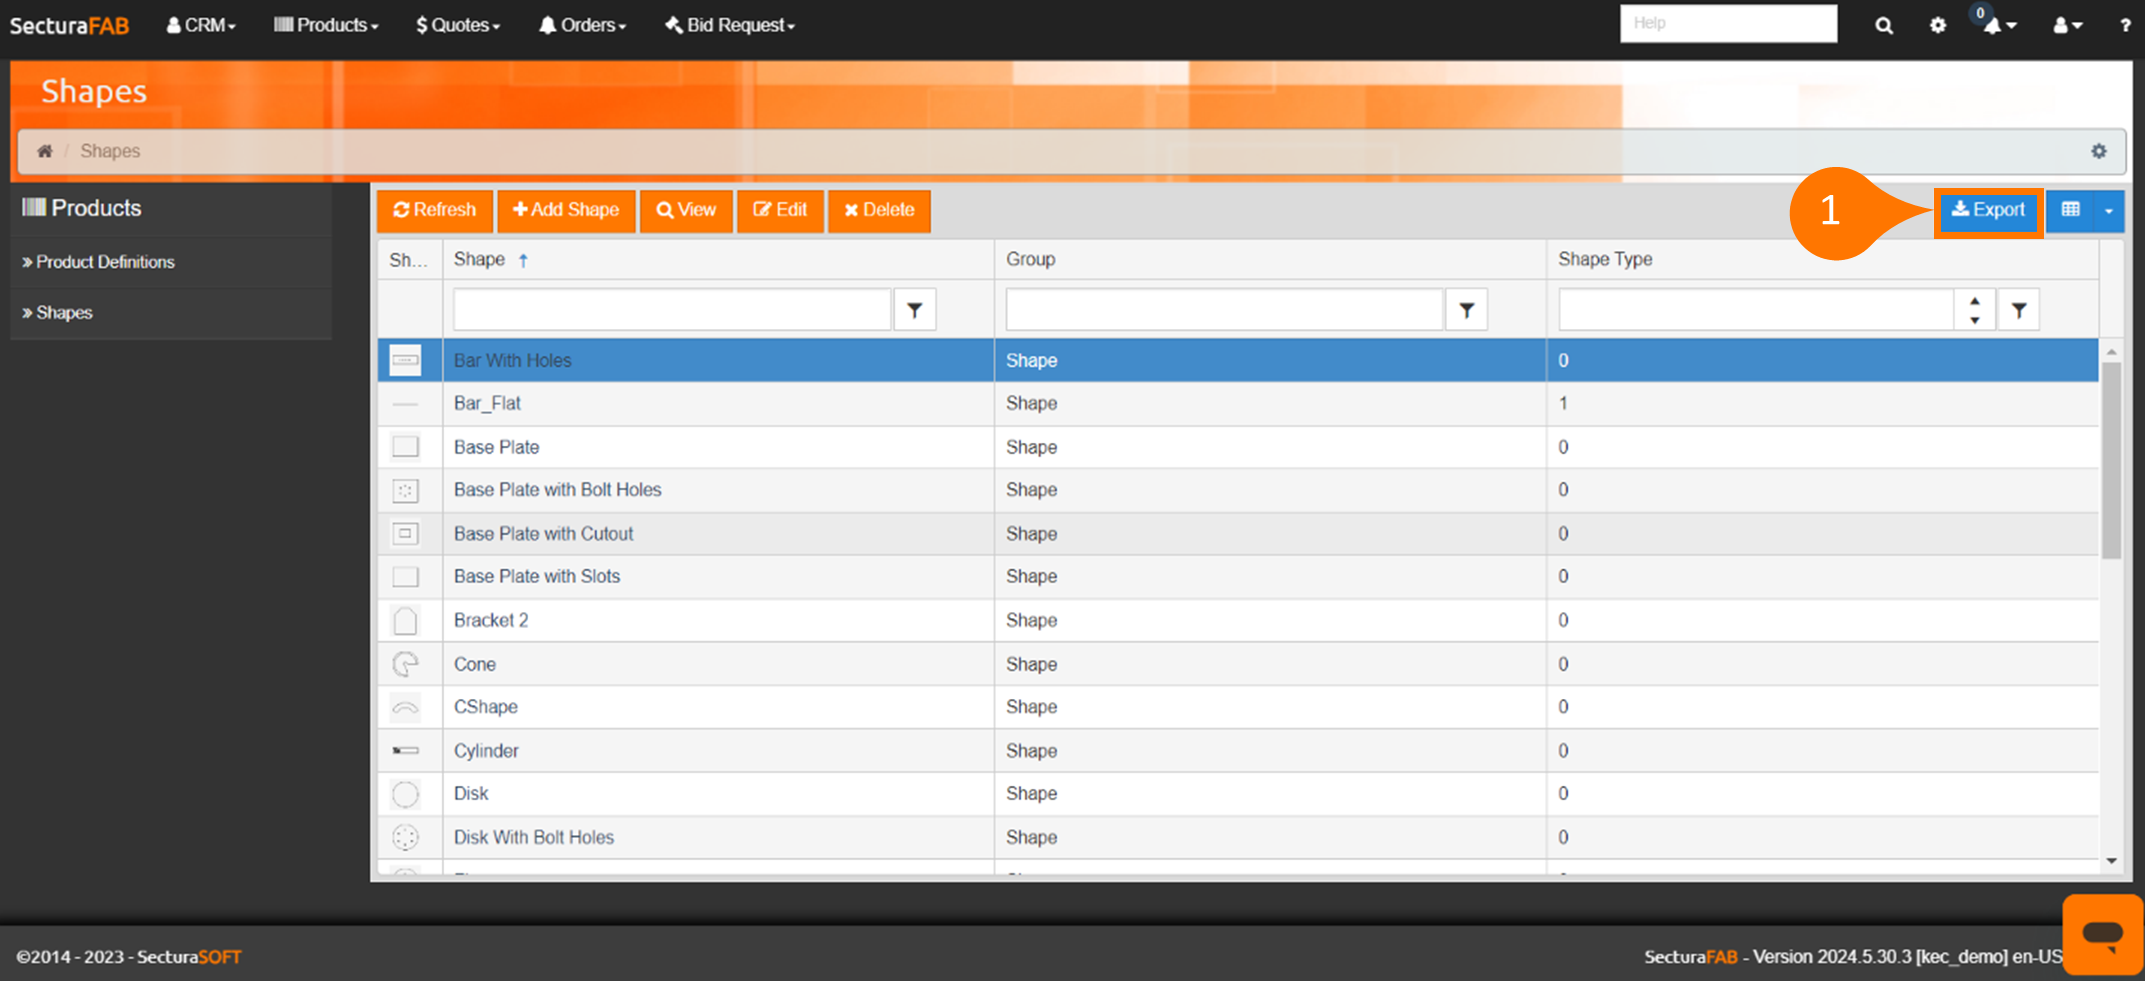Open the orange chat widget button
Screen dimensions: 2145x981
click(2102, 934)
